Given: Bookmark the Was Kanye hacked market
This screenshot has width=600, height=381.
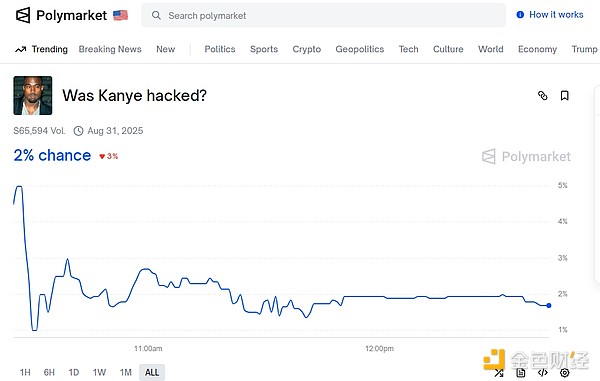Looking at the screenshot, I should click(564, 95).
